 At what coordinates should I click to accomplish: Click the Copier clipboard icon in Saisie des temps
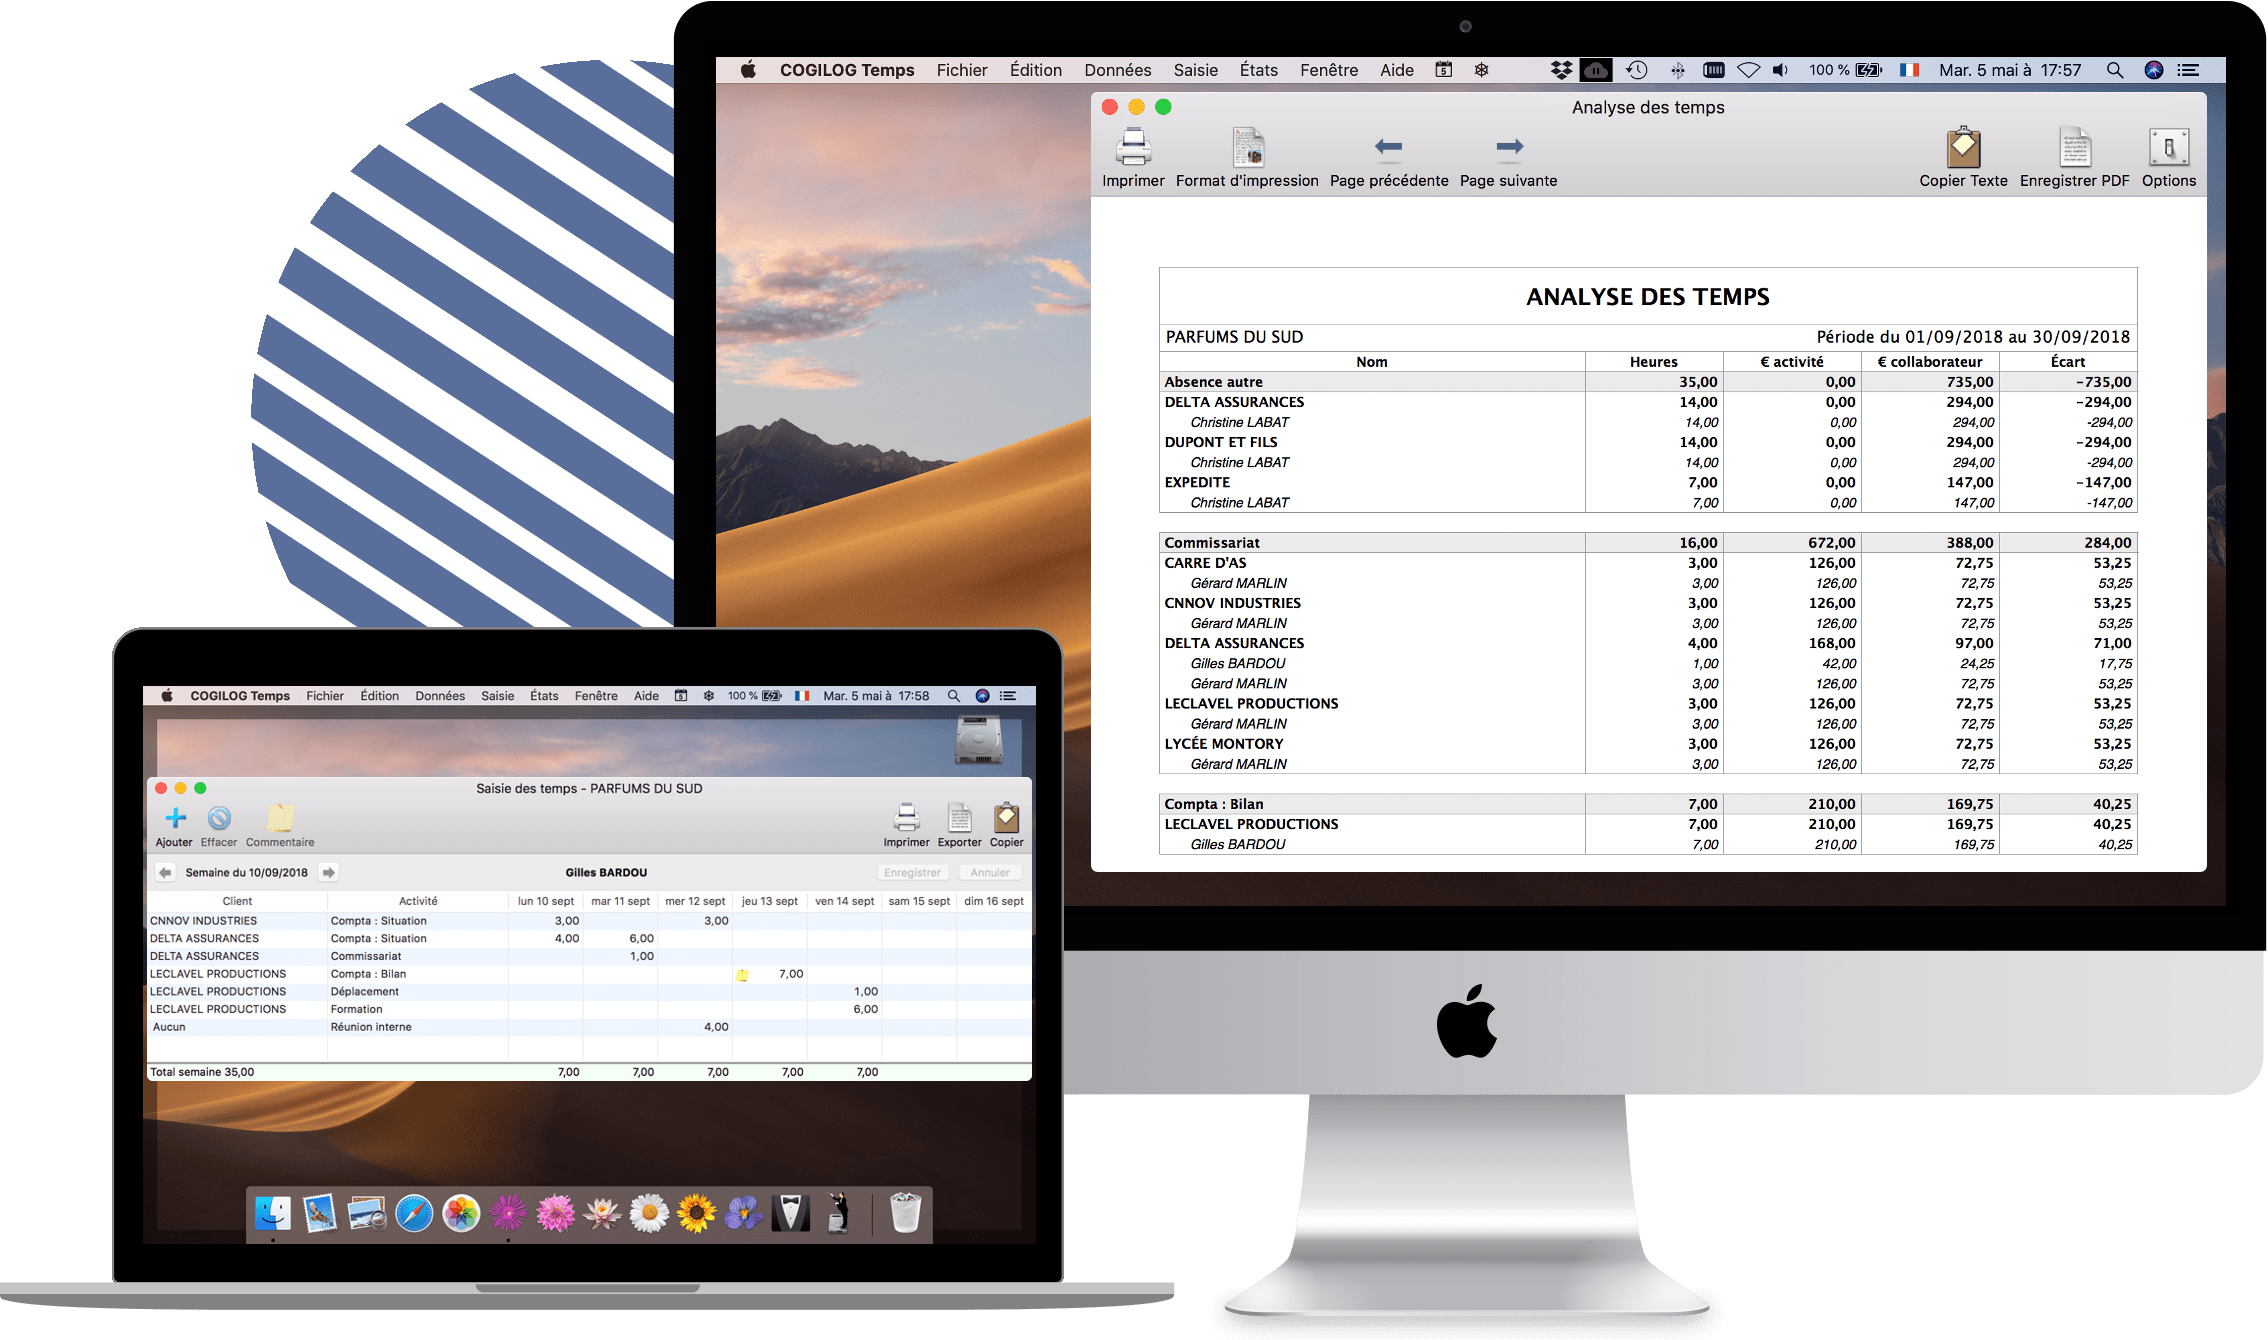1006,818
